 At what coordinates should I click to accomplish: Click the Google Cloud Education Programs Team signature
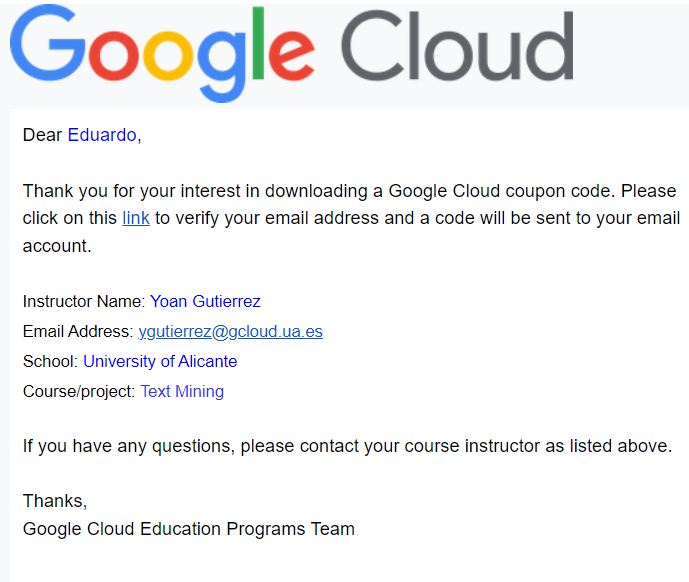click(x=189, y=529)
